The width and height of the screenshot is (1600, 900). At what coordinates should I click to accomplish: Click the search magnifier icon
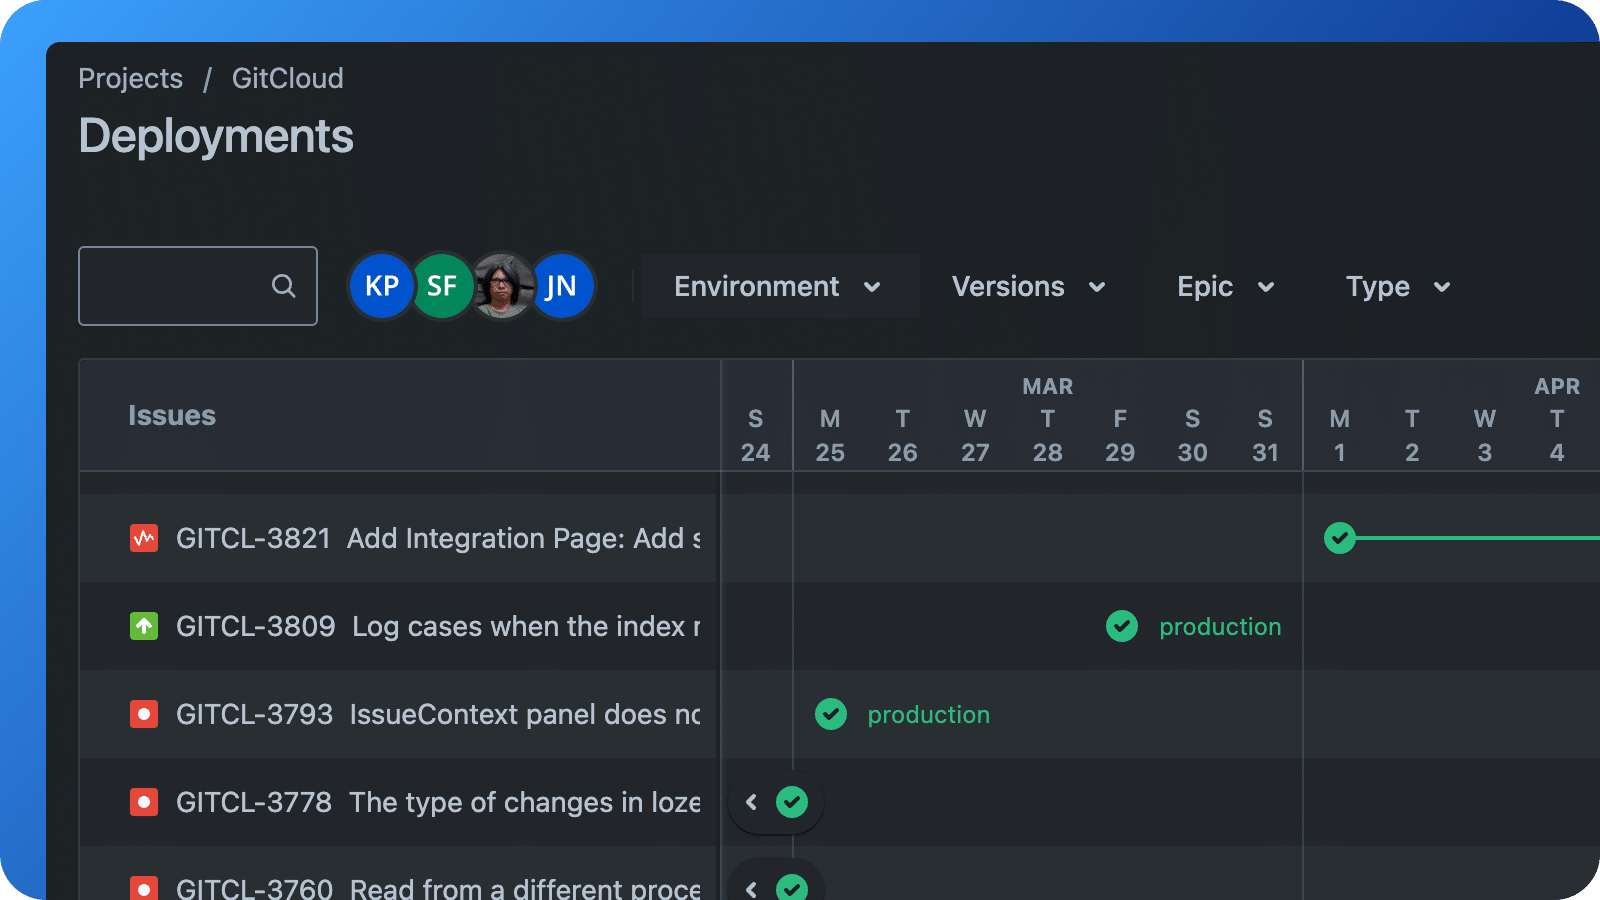pos(283,286)
